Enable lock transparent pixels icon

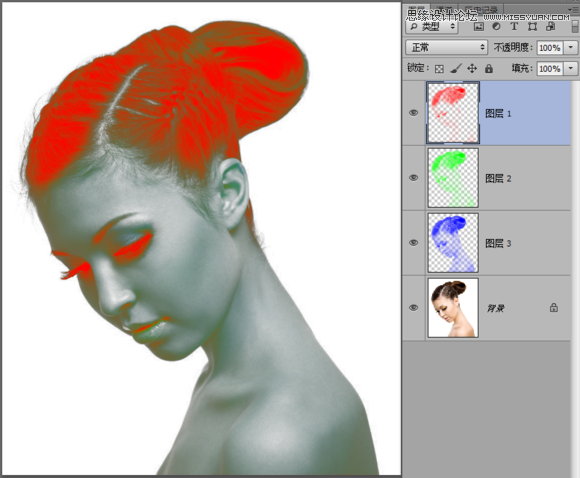pyautogui.click(x=439, y=68)
